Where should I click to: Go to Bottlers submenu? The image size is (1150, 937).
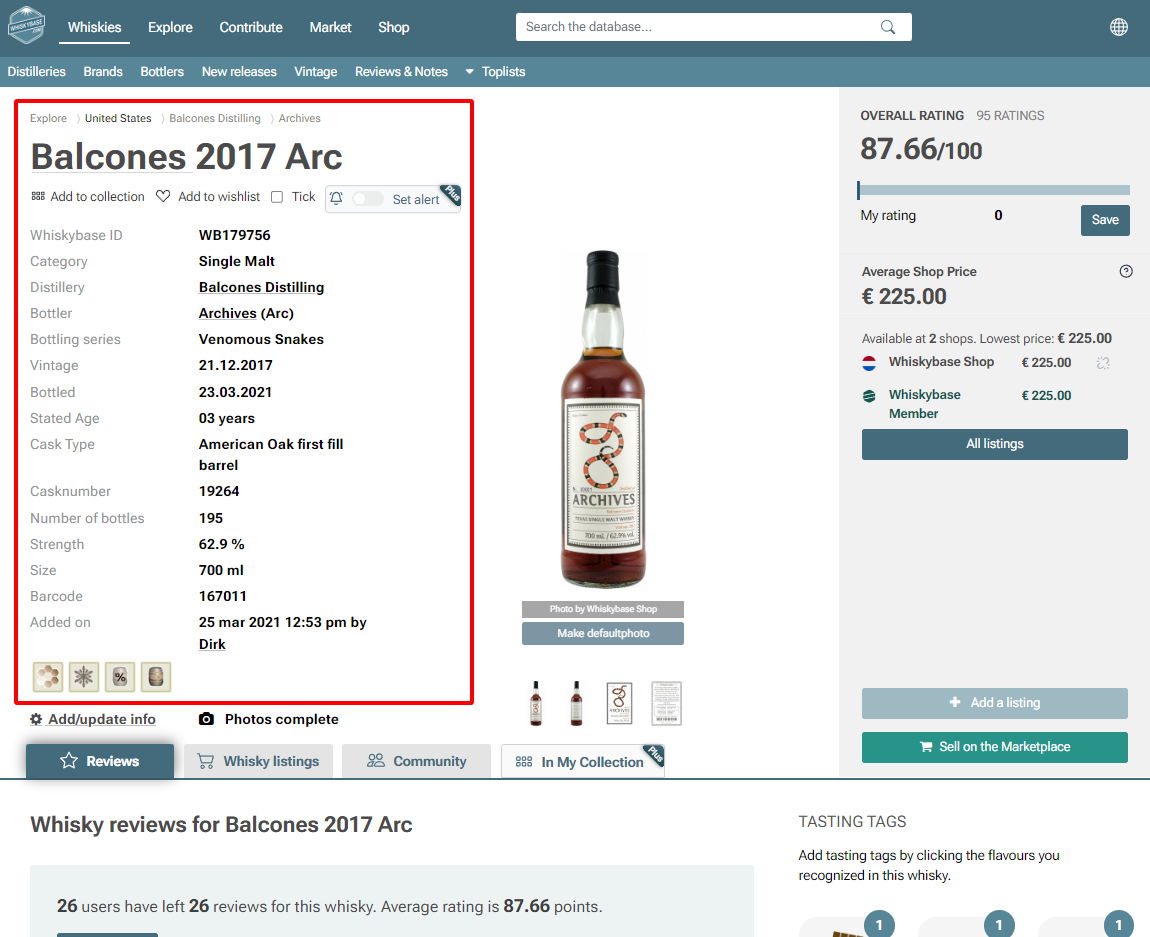162,72
